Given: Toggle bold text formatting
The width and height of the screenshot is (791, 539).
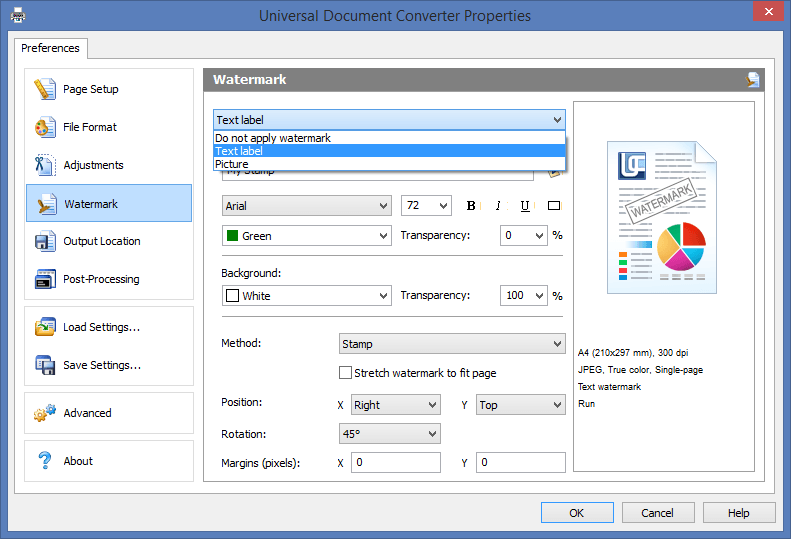Looking at the screenshot, I should pos(471,205).
